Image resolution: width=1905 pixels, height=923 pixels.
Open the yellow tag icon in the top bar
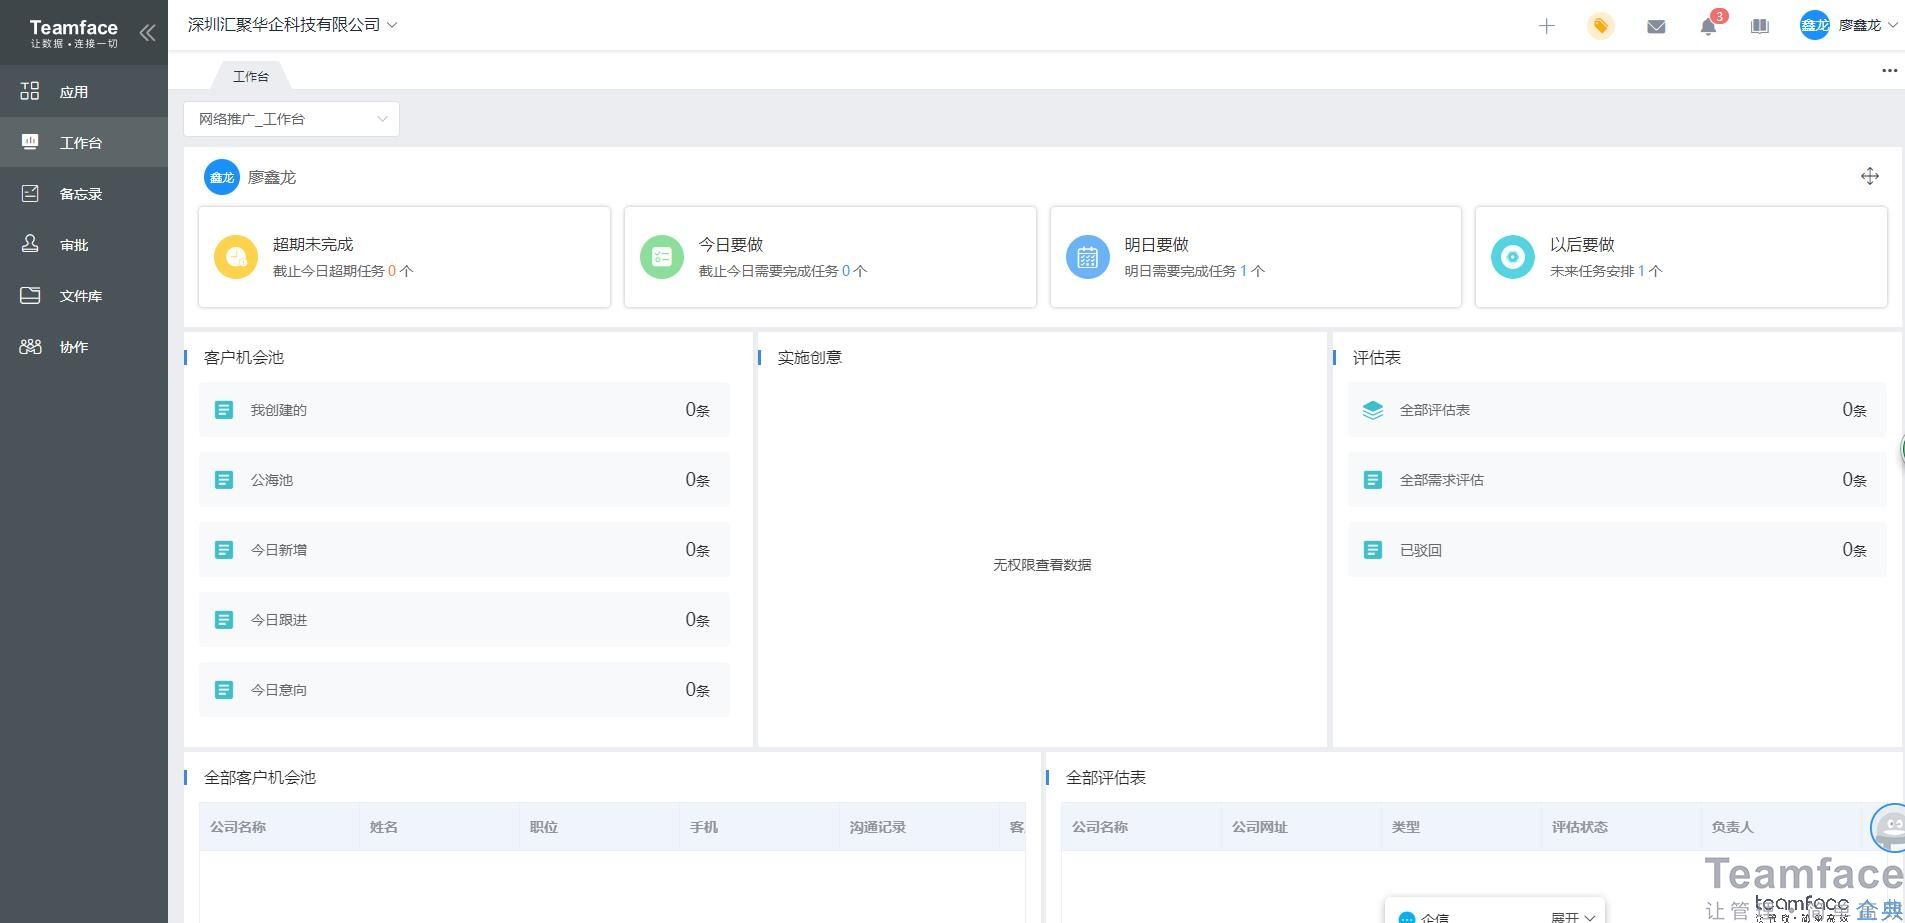(1600, 25)
